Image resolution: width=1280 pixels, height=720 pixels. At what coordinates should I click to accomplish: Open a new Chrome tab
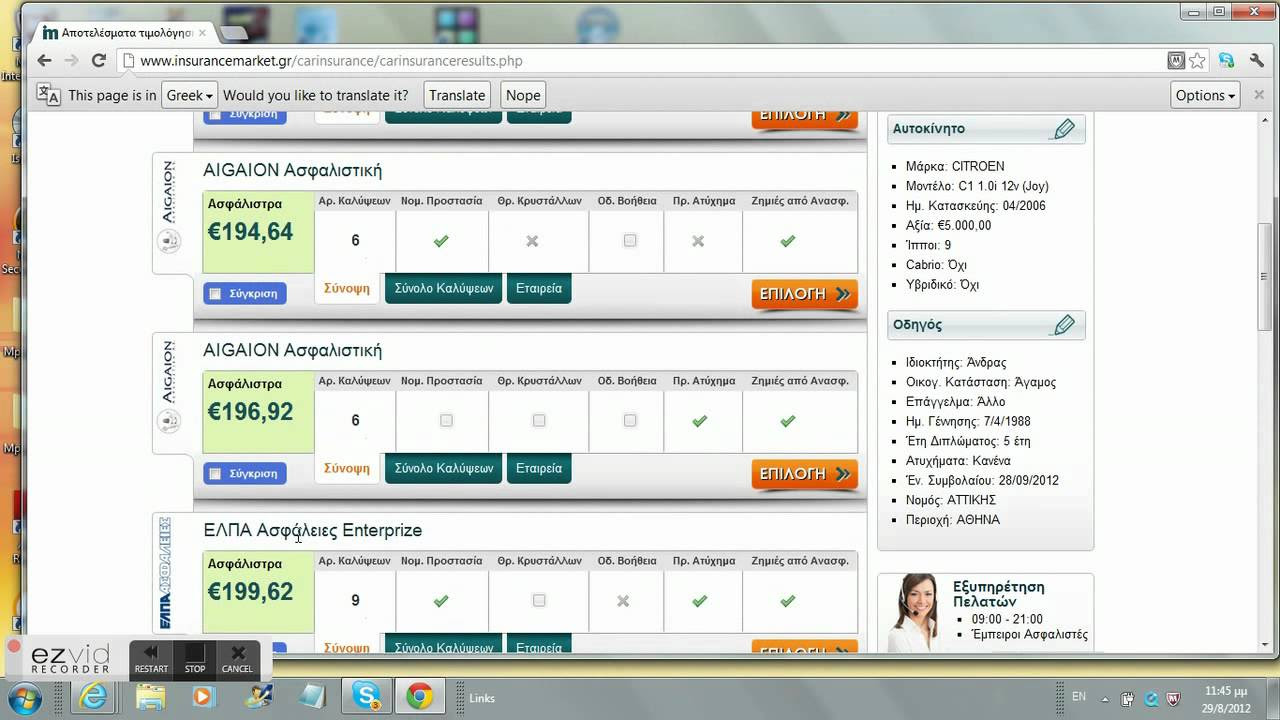coord(234,33)
